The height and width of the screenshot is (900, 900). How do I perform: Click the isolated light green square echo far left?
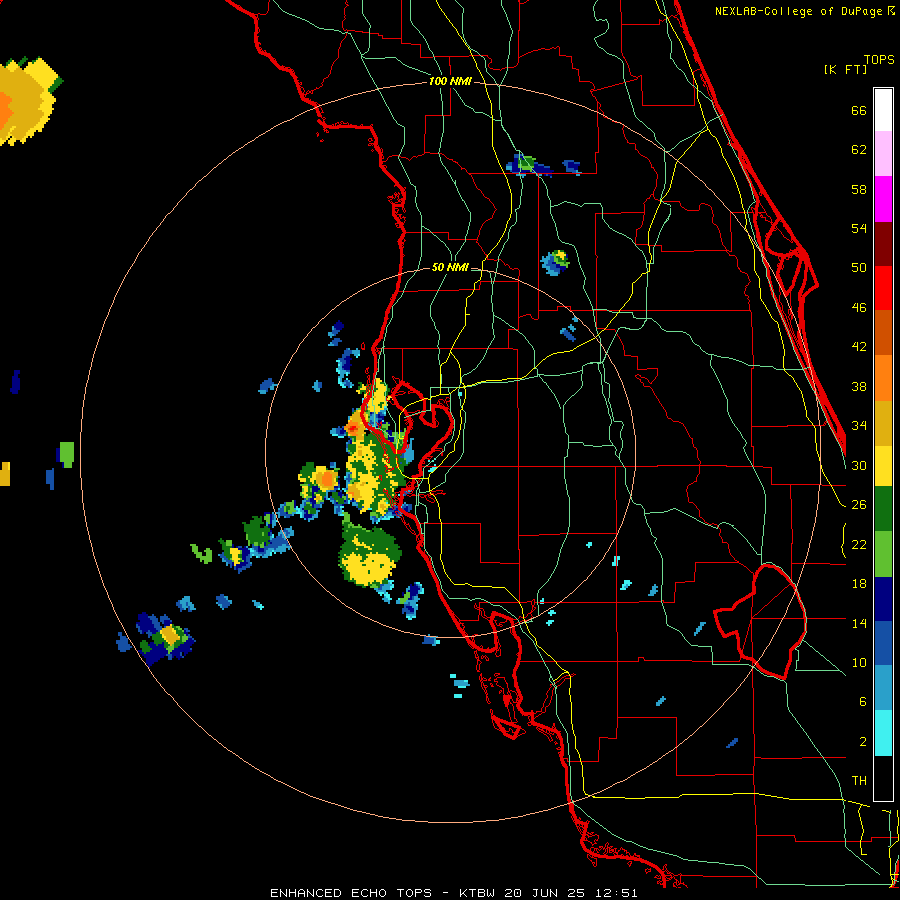pyautogui.click(x=67, y=455)
